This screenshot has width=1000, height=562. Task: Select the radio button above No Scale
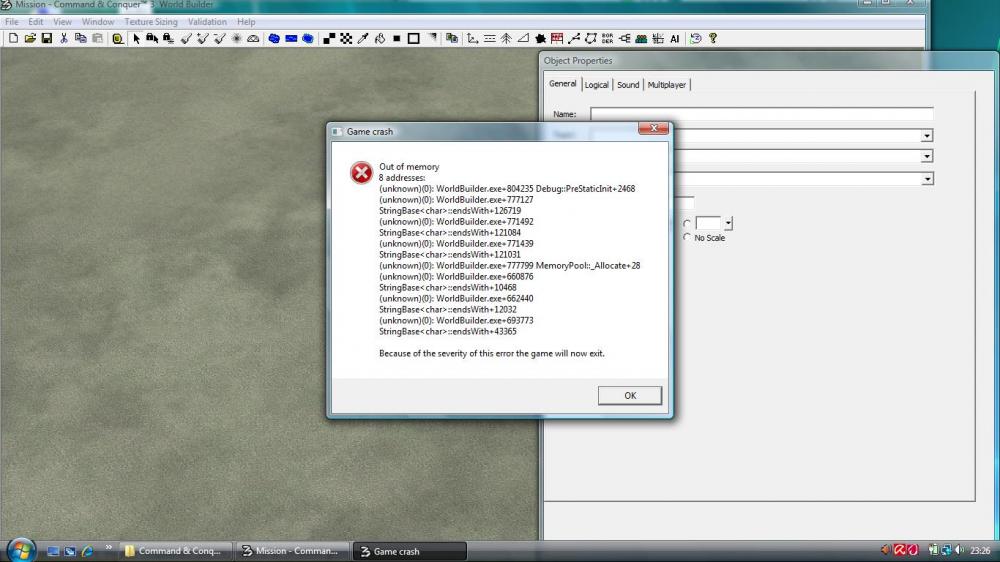coord(686,223)
